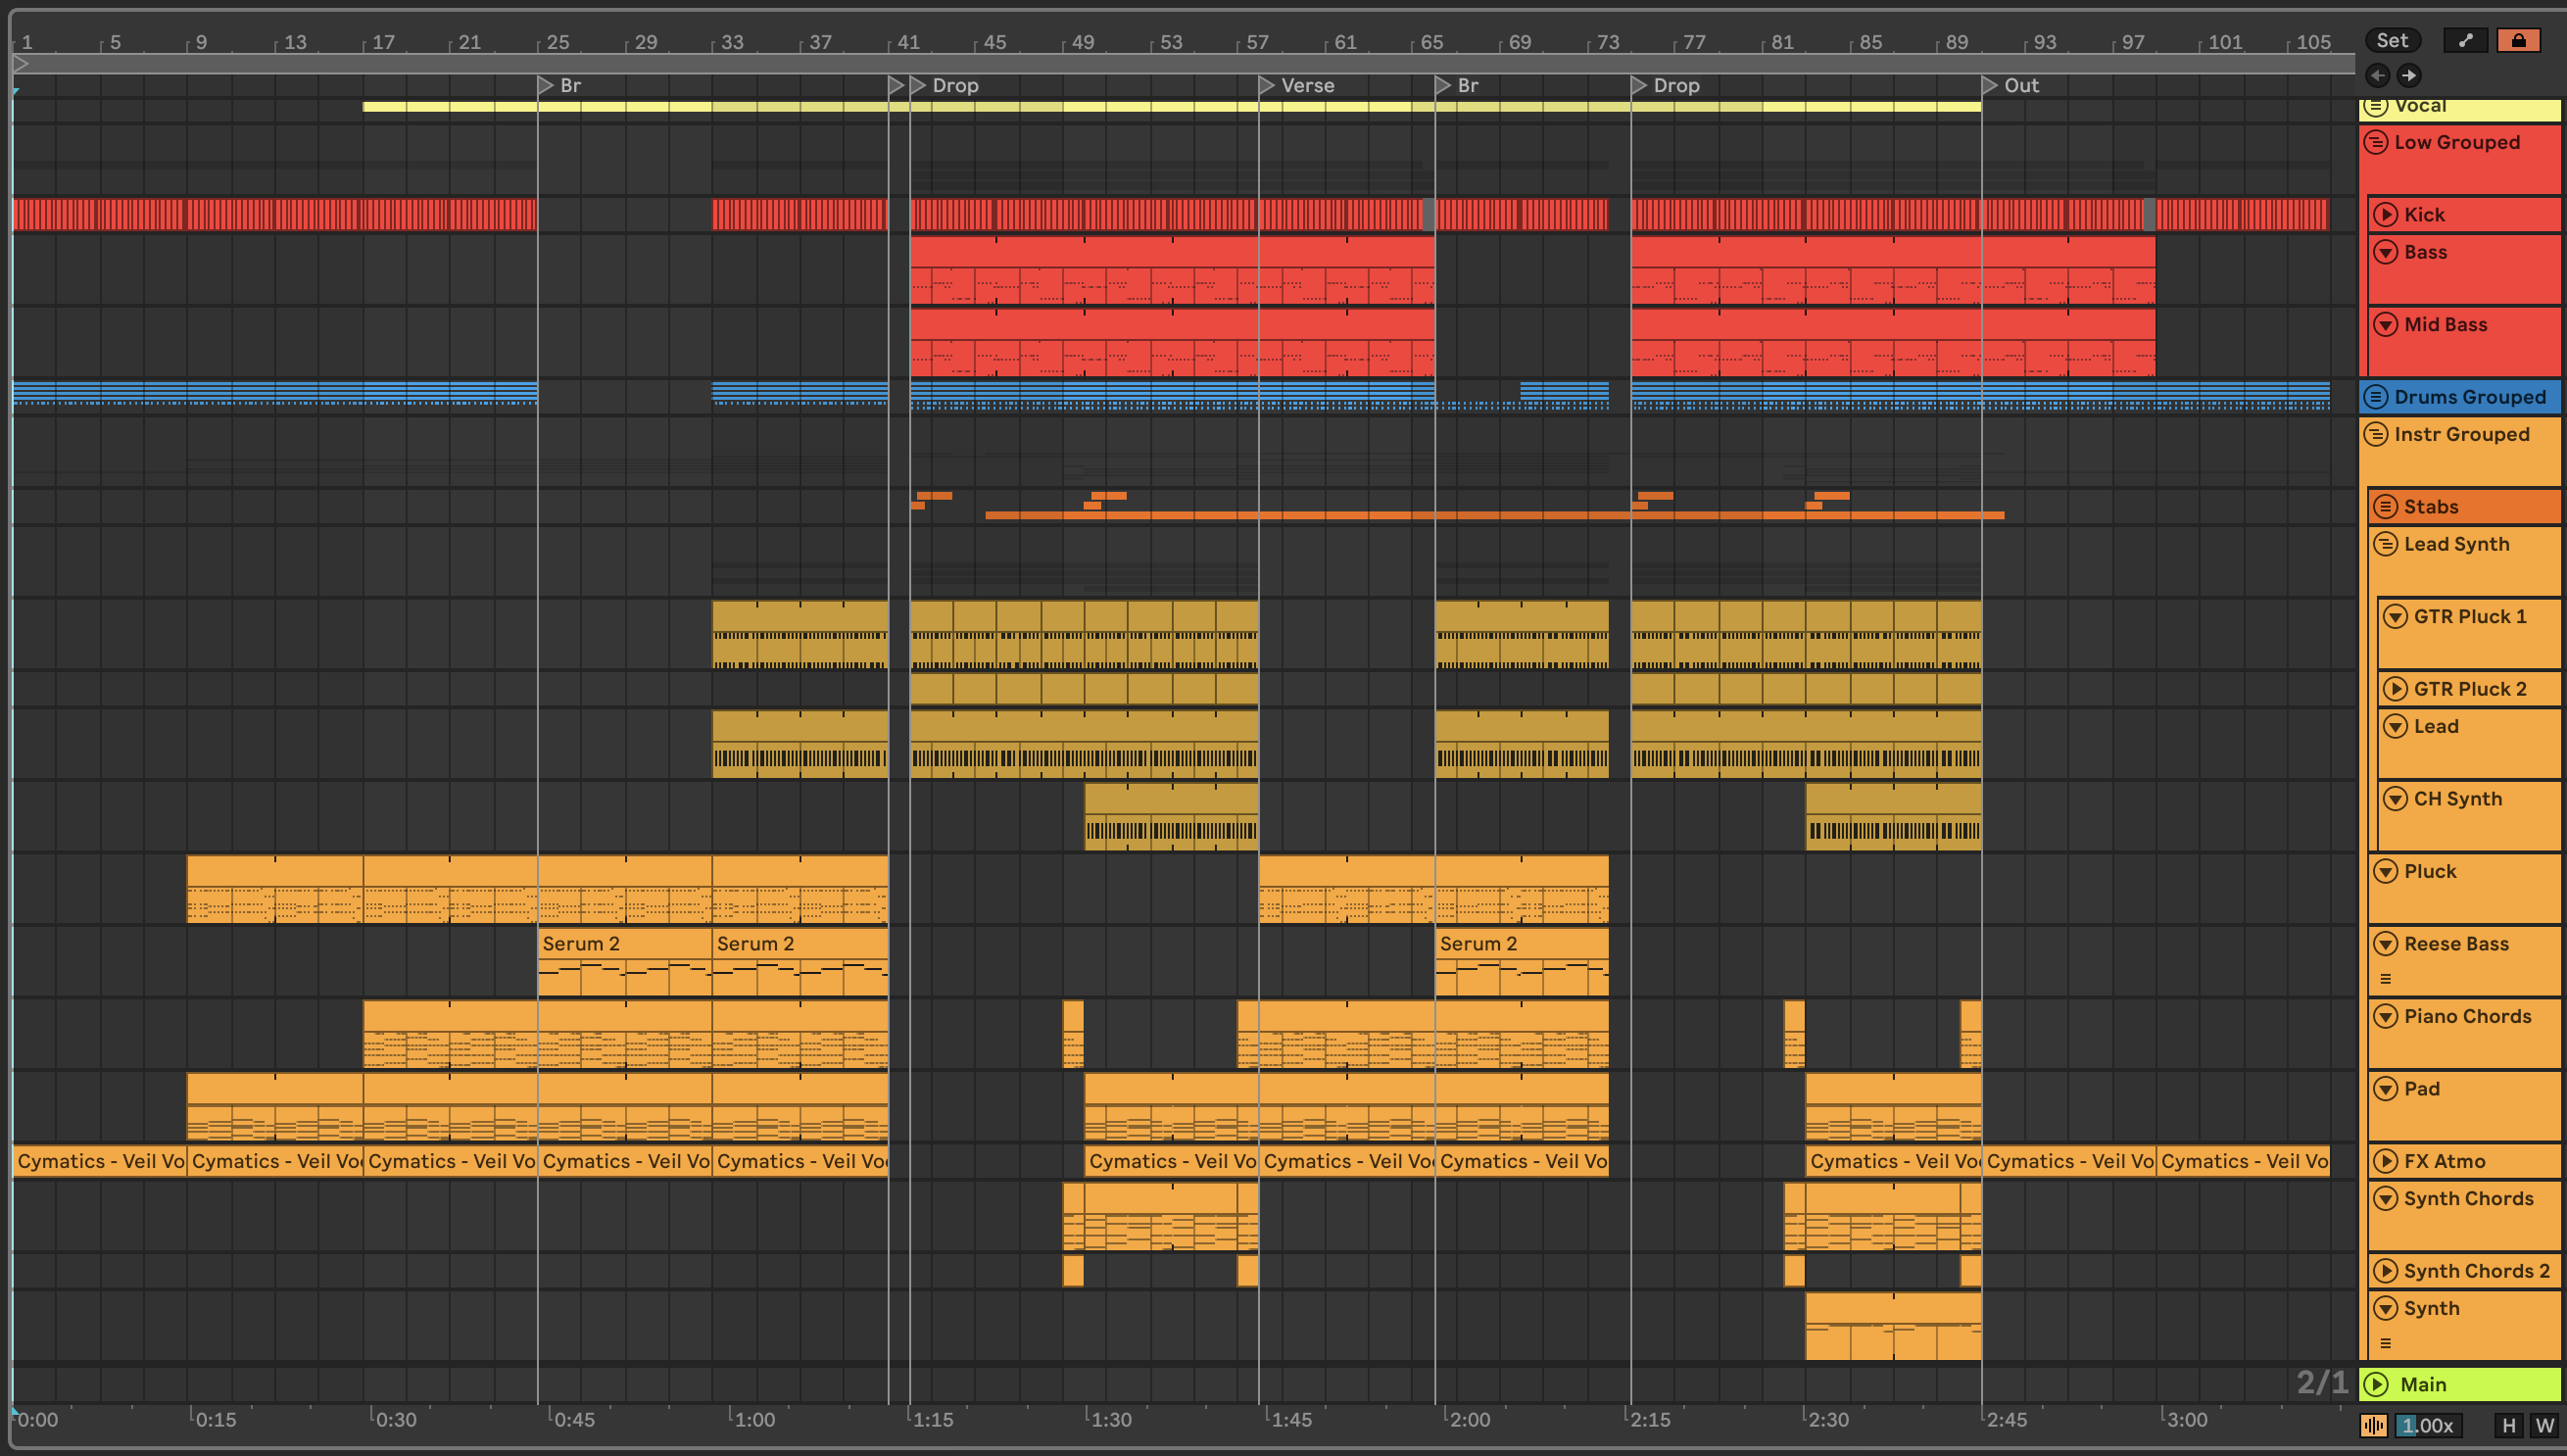Select the Reese Bass track header
Viewport: 2567px width, 1456px height.
(2456, 944)
